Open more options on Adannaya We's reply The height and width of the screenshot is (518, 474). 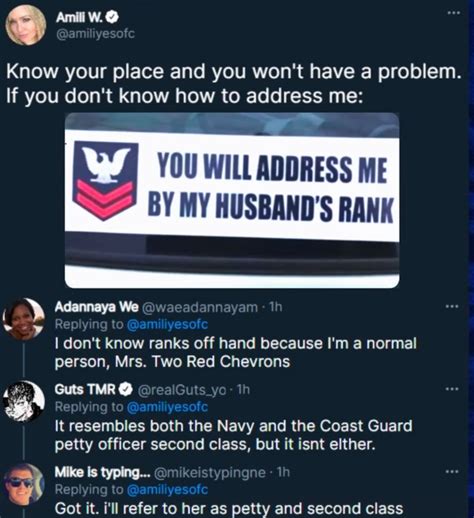click(x=452, y=306)
